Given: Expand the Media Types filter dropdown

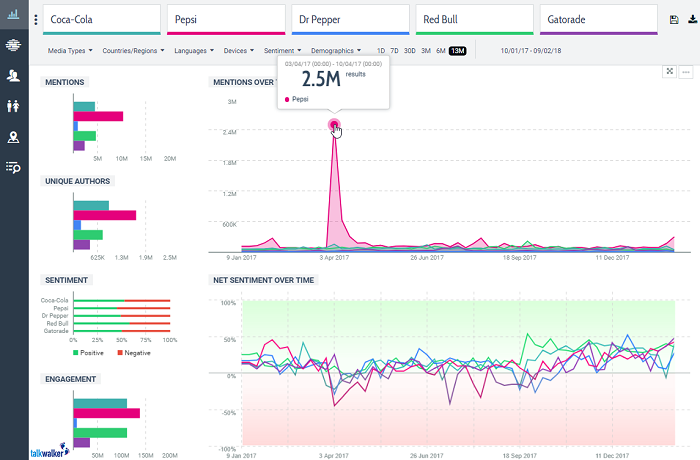Looking at the screenshot, I should (69, 50).
